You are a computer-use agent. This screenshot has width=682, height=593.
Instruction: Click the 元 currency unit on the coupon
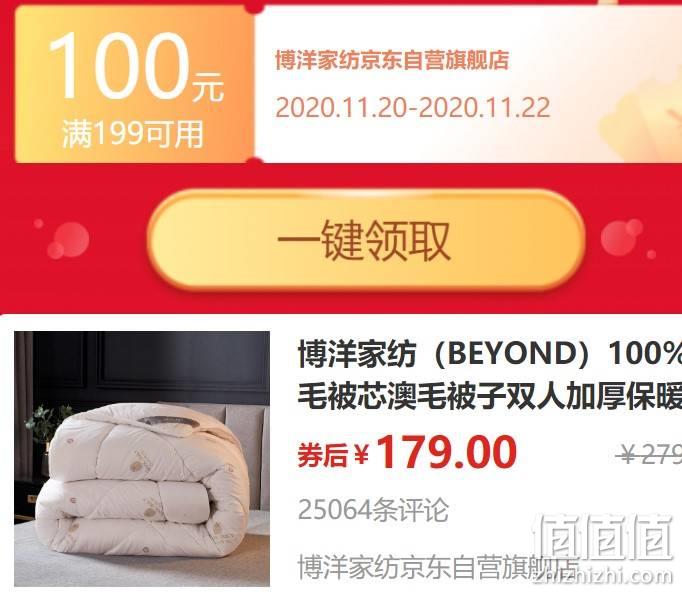[x=208, y=87]
